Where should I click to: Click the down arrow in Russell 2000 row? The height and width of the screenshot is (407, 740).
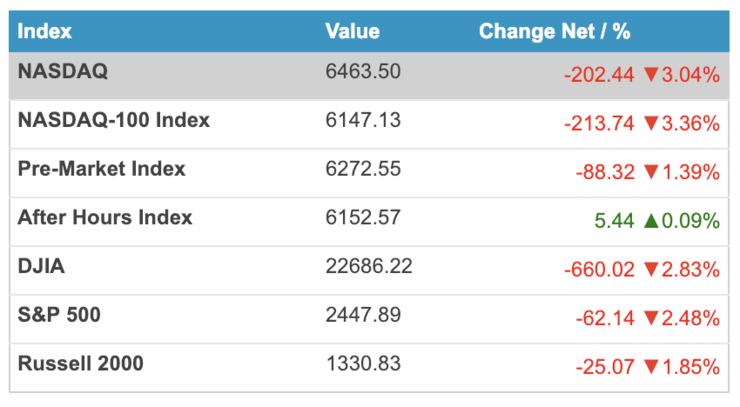tap(651, 367)
